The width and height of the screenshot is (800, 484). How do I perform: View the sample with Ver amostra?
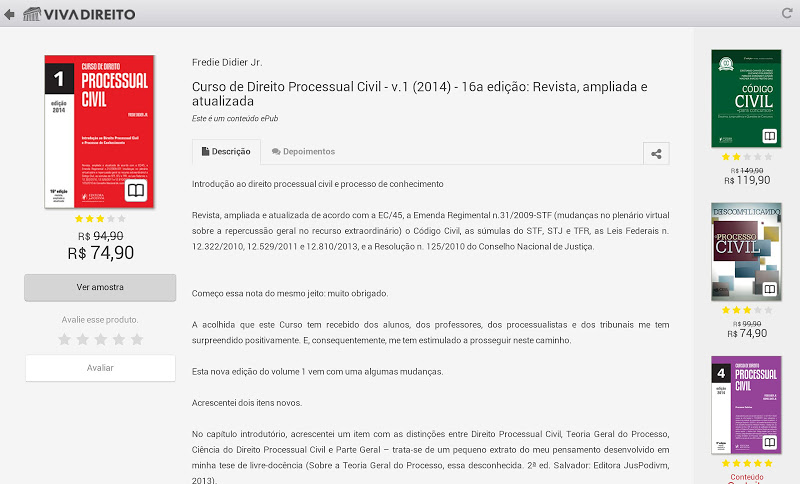100,288
